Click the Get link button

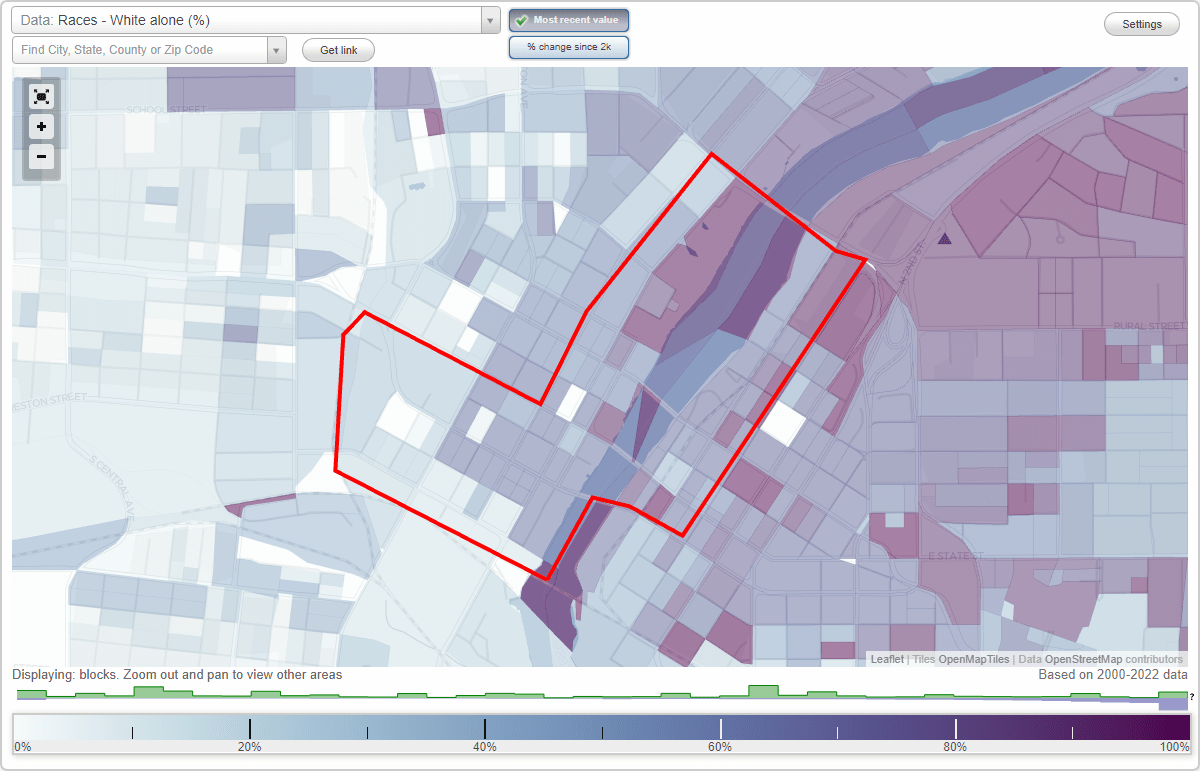(337, 49)
